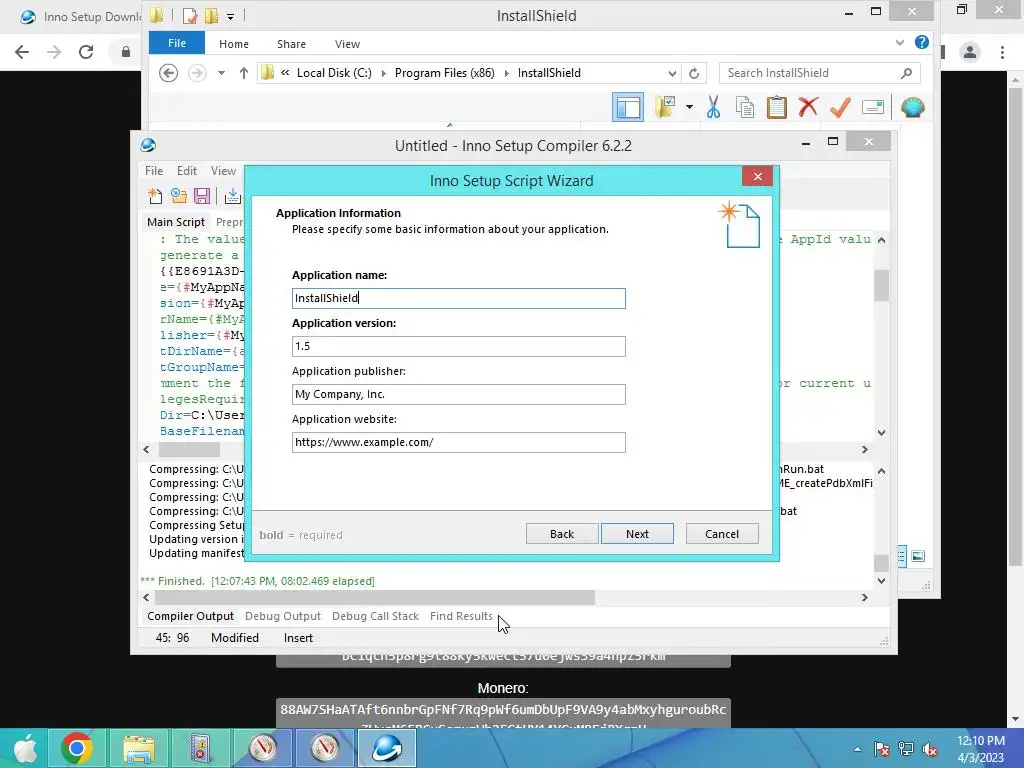
Task: Click the Application version field
Action: [458, 346]
